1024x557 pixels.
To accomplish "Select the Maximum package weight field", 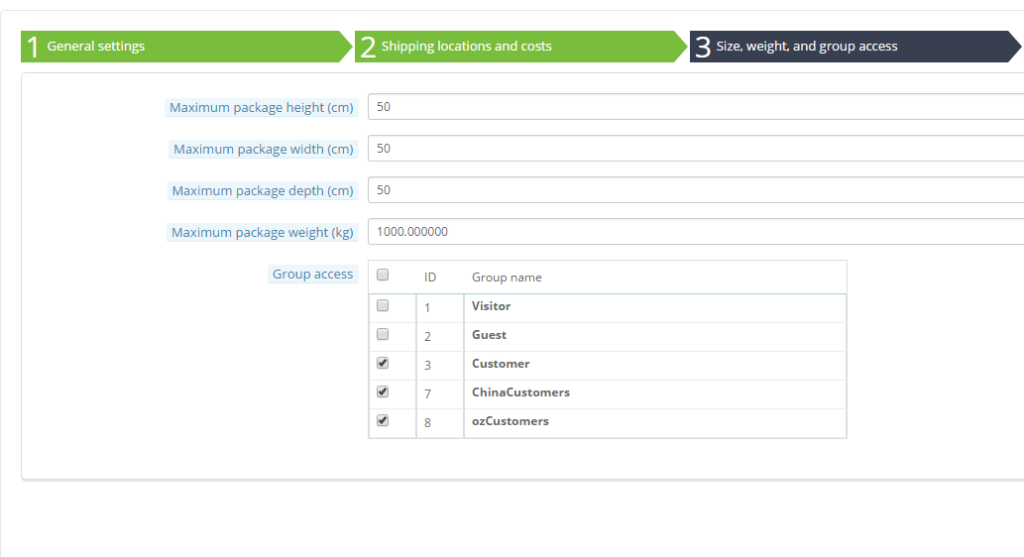I will pyautogui.click(x=695, y=232).
